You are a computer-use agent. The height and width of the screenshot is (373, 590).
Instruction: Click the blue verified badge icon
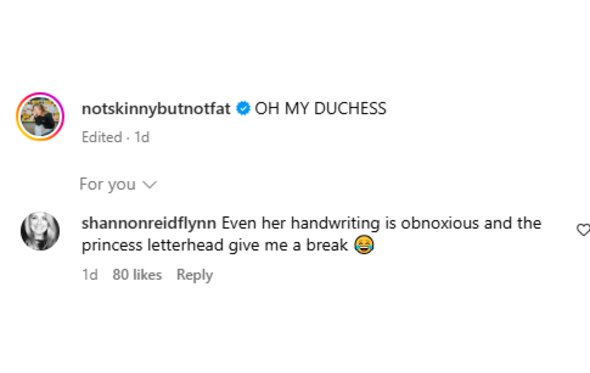[243, 108]
